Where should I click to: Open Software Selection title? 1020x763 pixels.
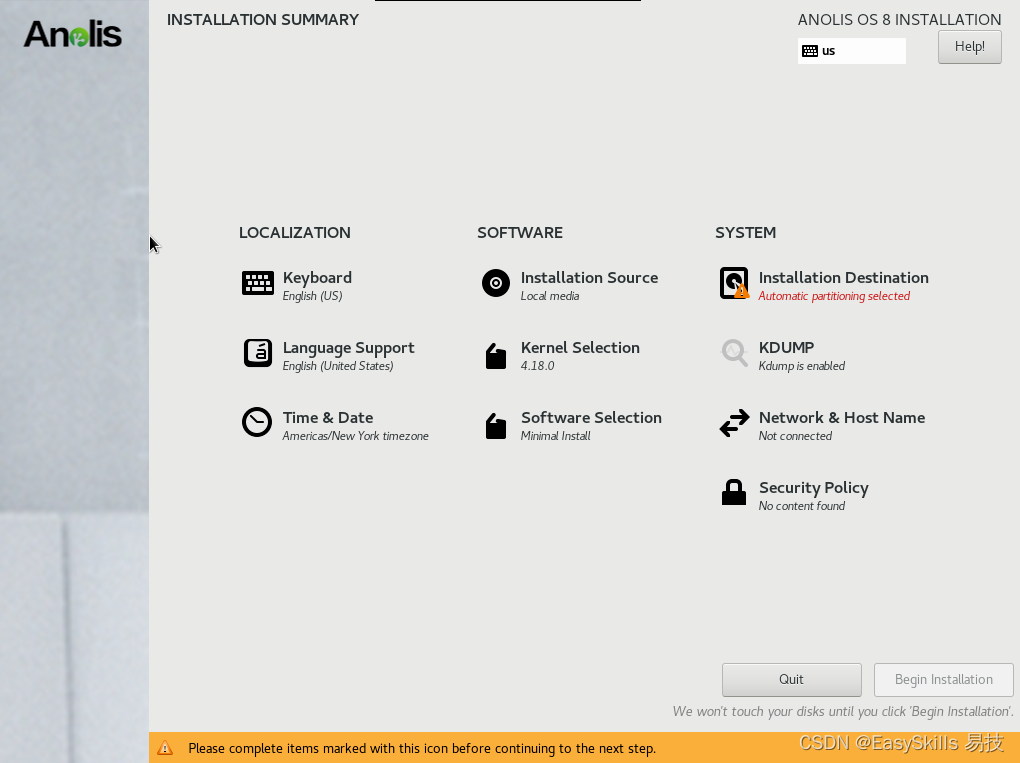click(x=591, y=418)
